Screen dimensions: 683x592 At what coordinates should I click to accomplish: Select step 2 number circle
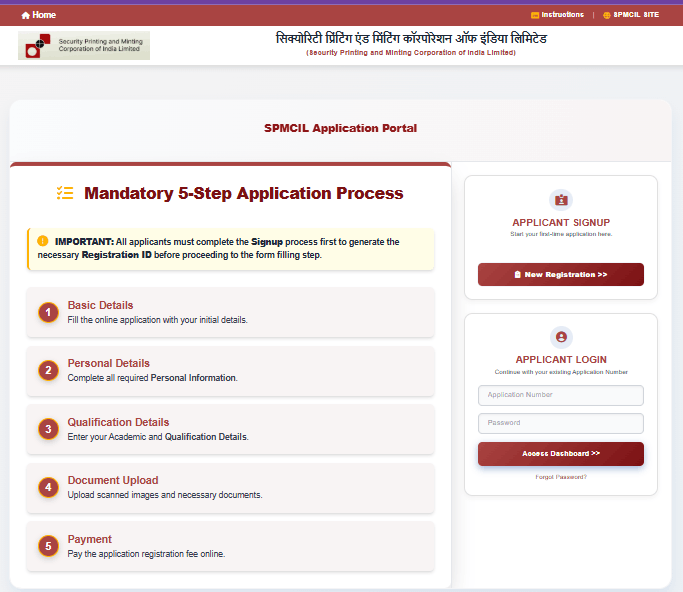[x=48, y=370]
